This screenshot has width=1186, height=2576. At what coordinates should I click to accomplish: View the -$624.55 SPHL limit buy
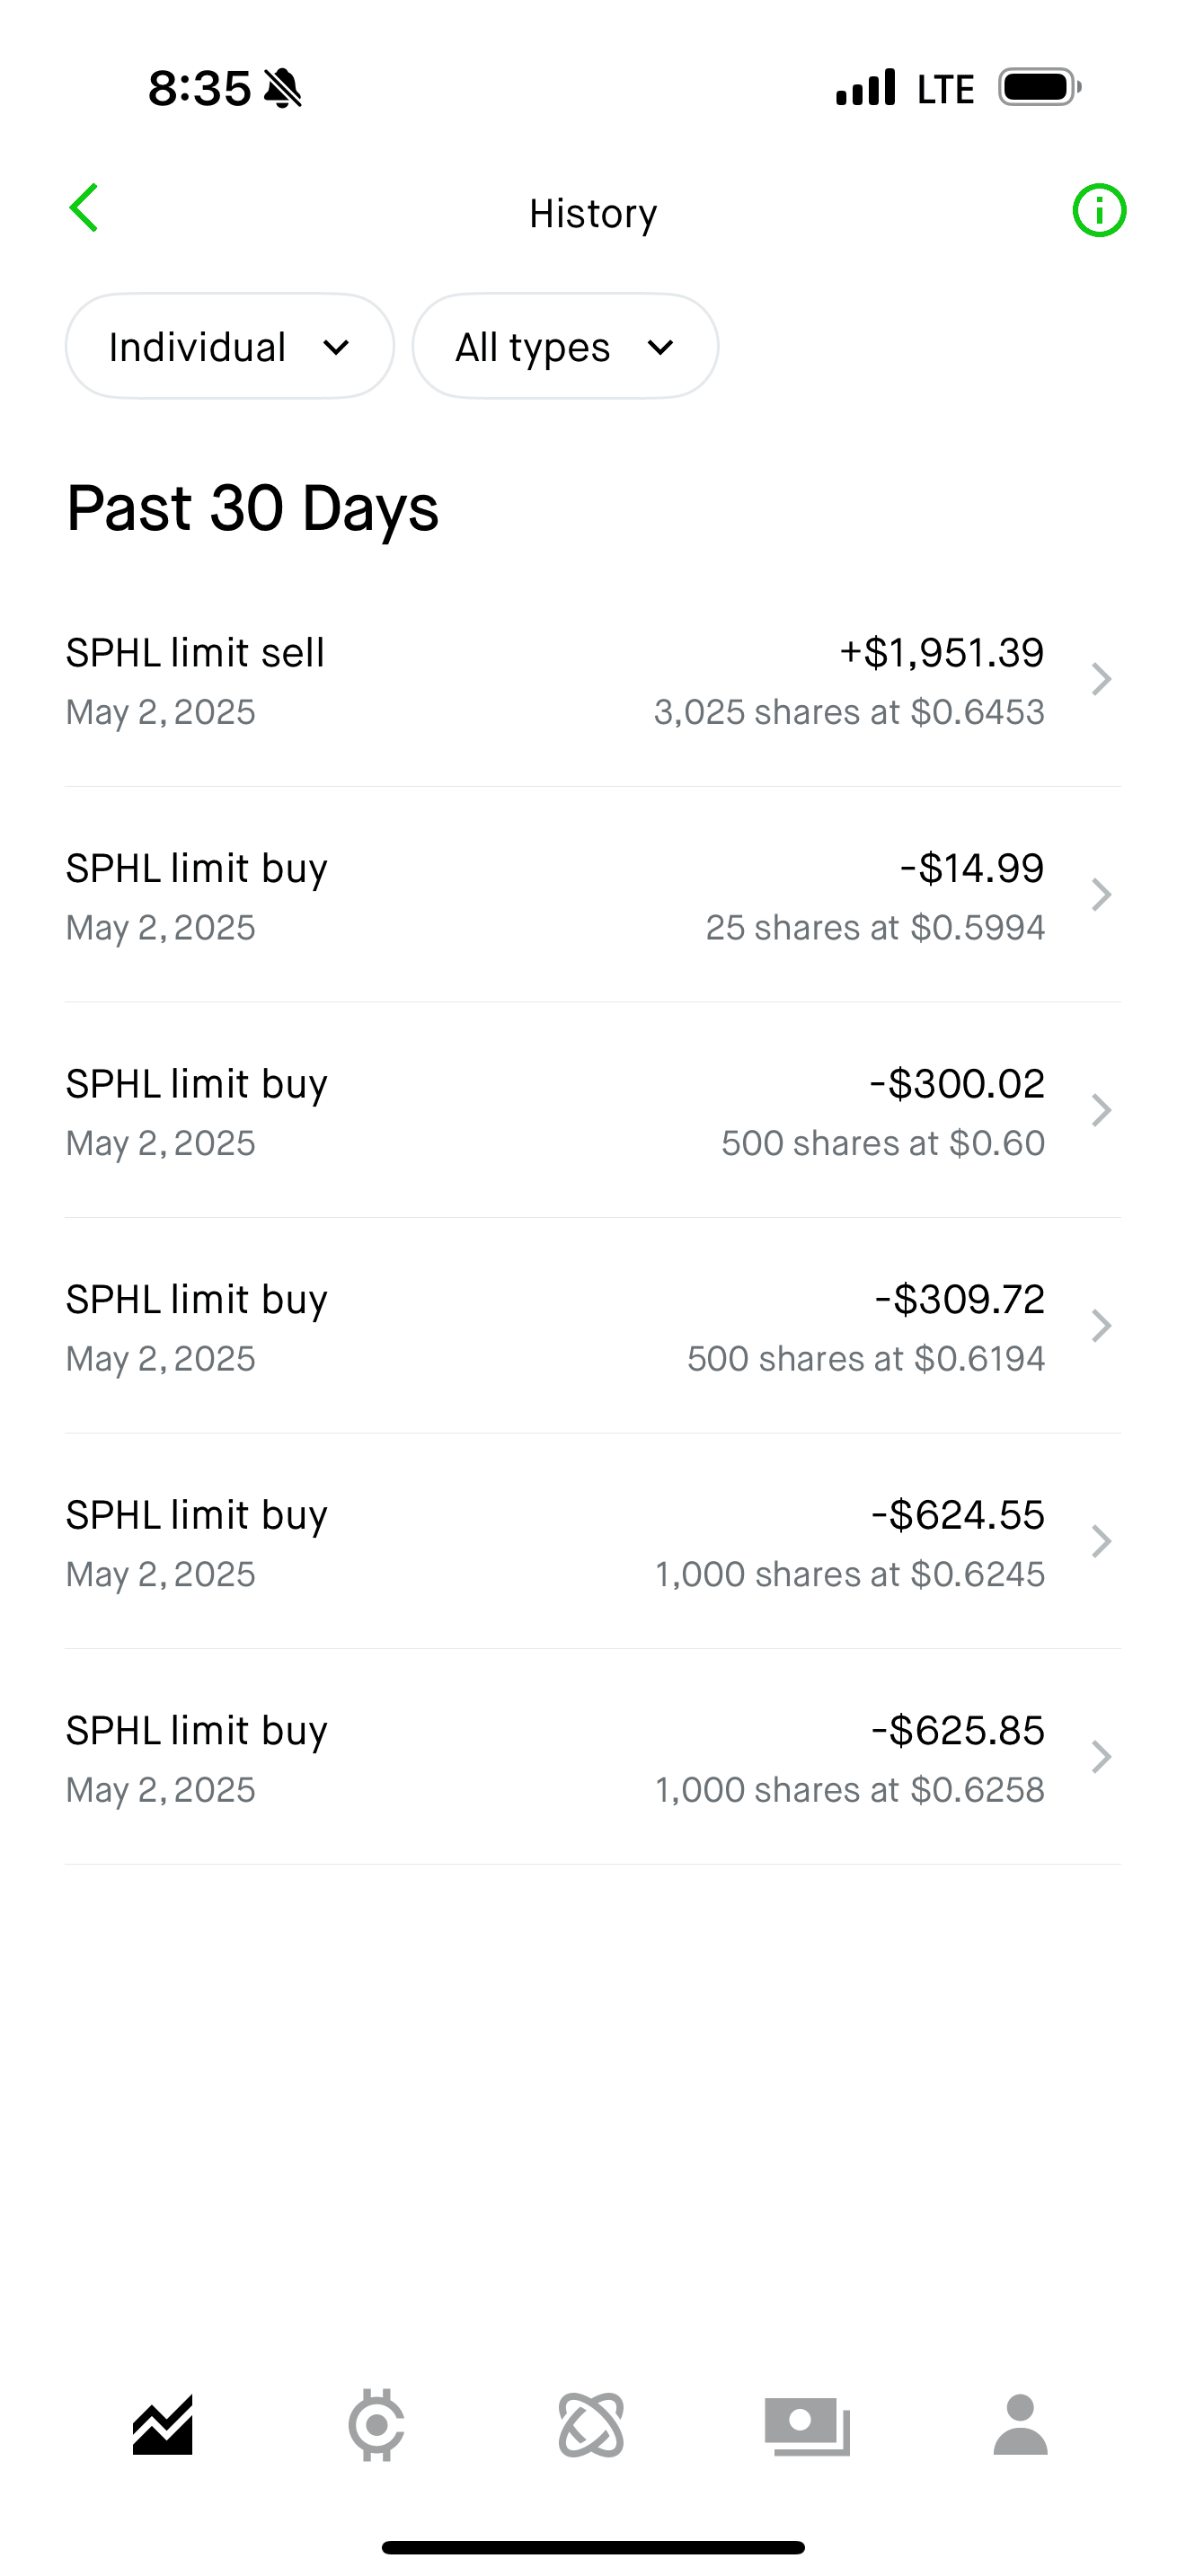[592, 1541]
